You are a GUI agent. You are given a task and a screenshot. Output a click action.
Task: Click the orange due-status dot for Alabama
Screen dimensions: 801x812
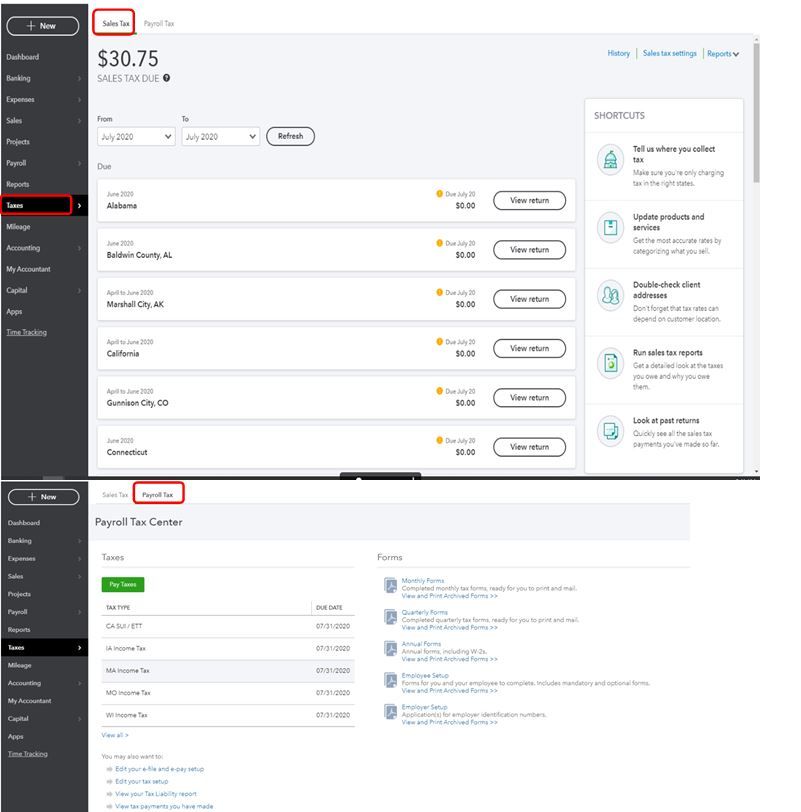(440, 194)
